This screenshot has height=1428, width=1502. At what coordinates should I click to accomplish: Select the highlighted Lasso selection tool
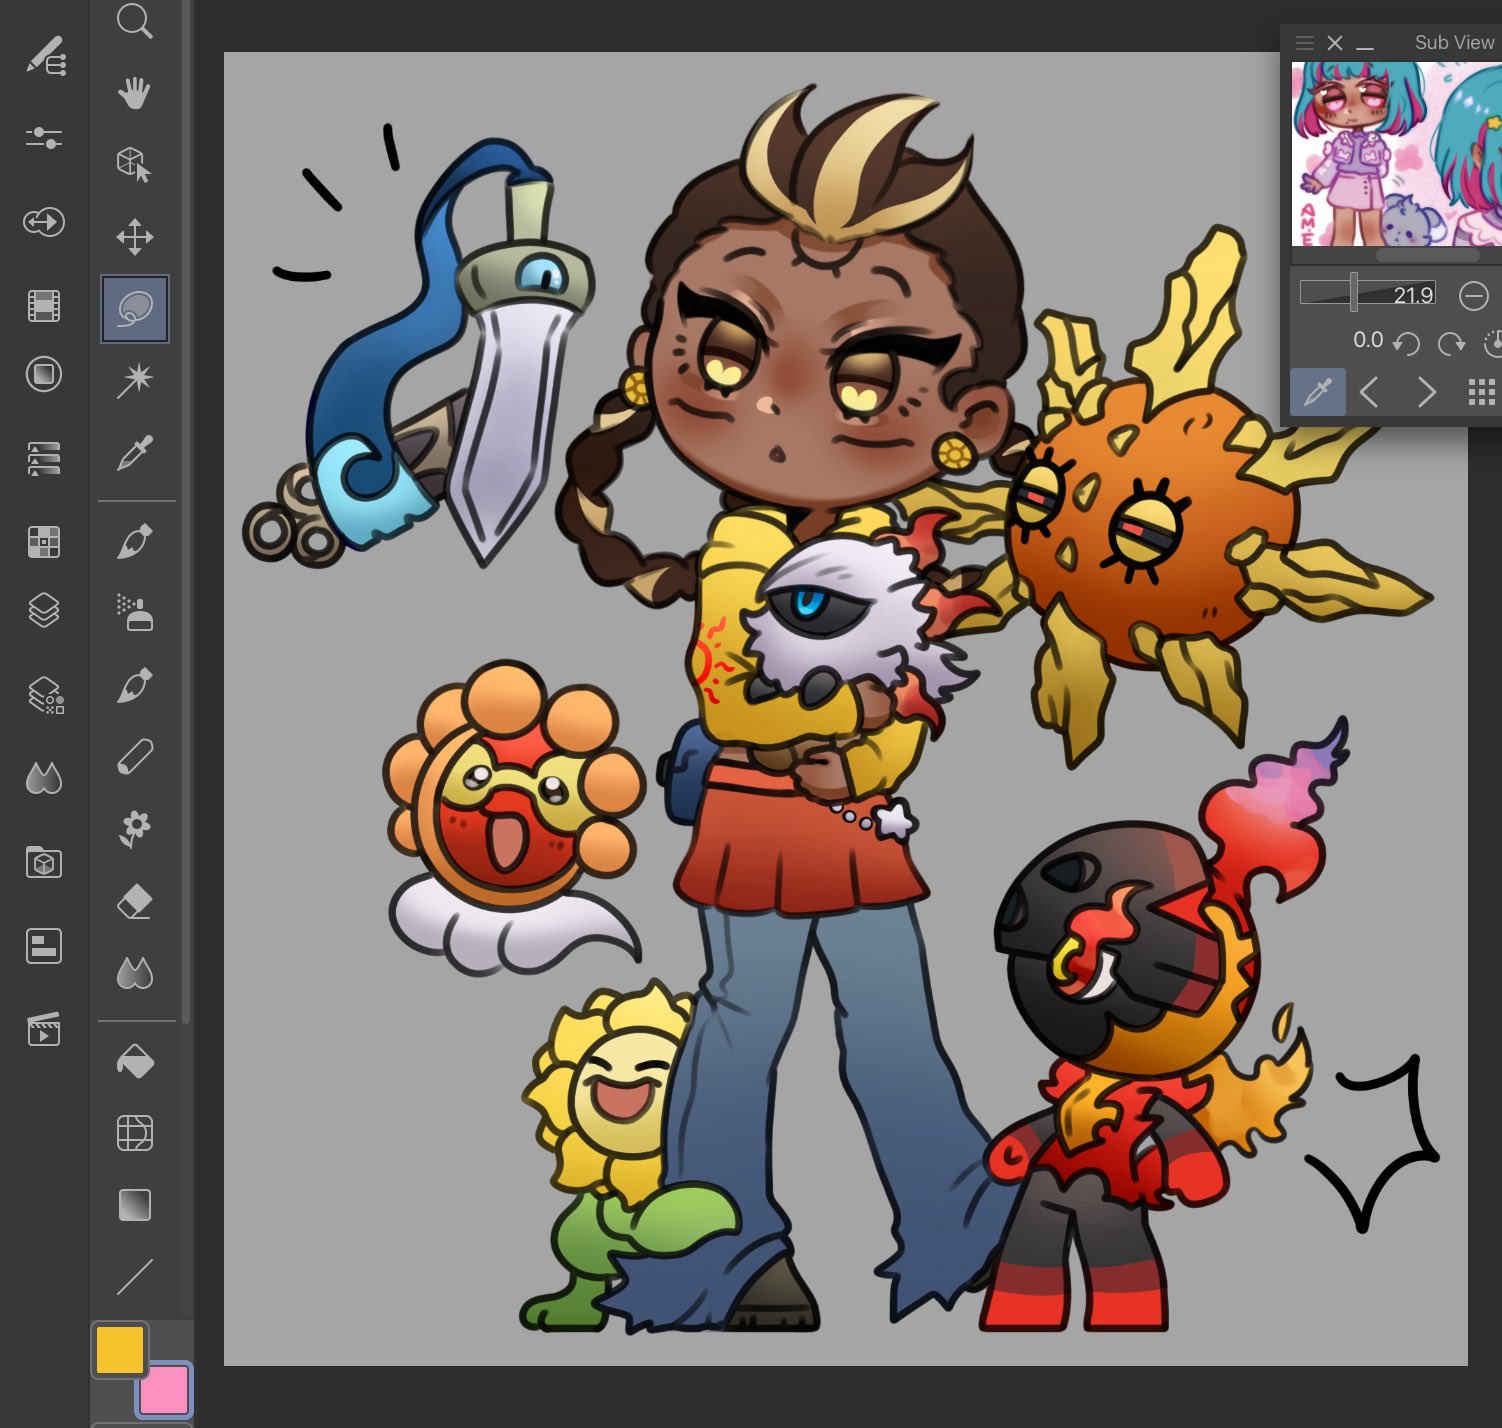click(135, 309)
